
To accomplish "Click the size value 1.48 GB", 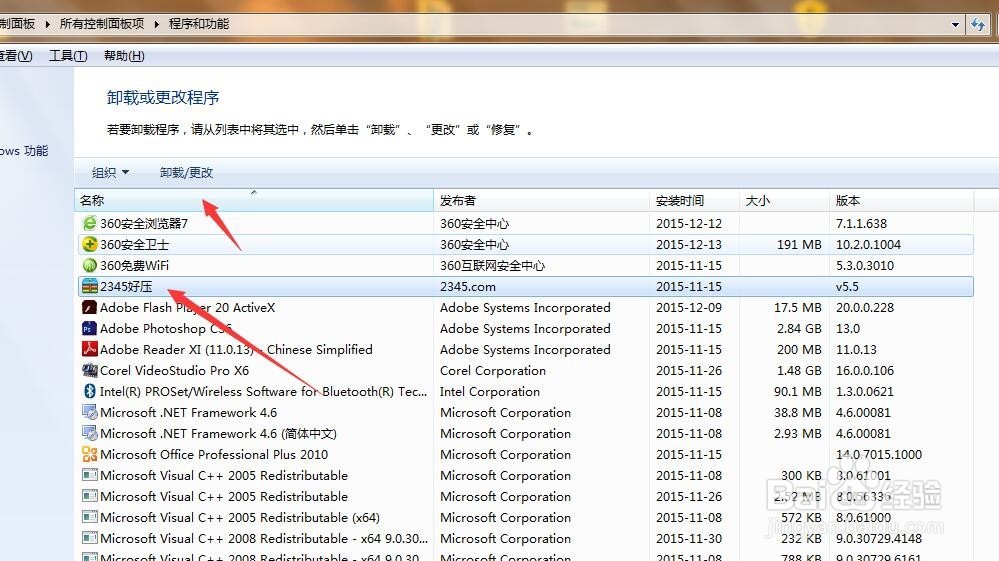I will 799,371.
